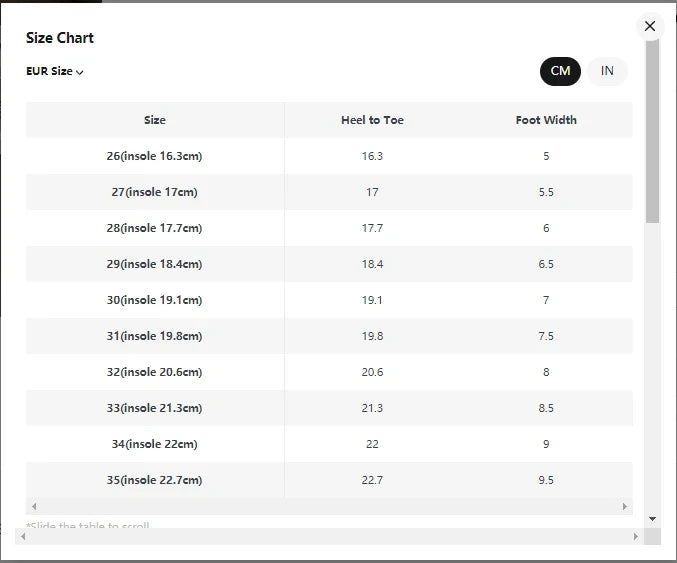The image size is (677, 563).
Task: Click the table's right scroll arrow
Action: (624, 506)
